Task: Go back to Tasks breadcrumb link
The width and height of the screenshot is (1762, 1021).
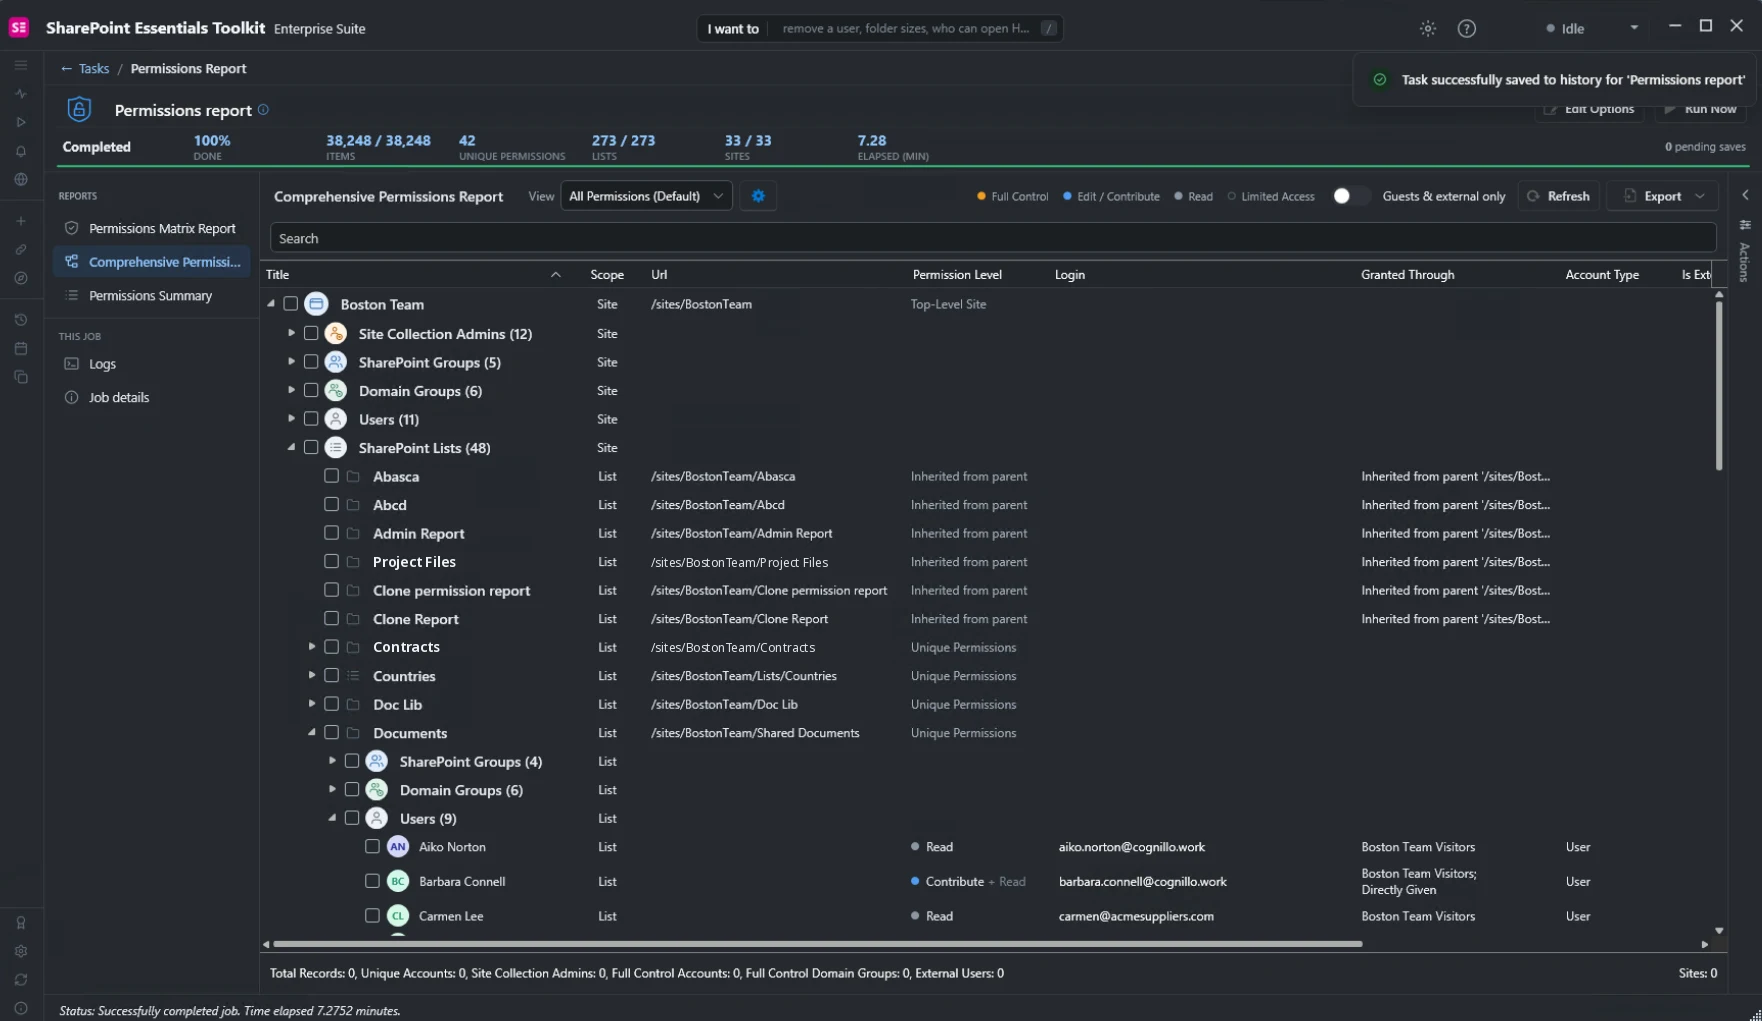Action: [x=85, y=69]
